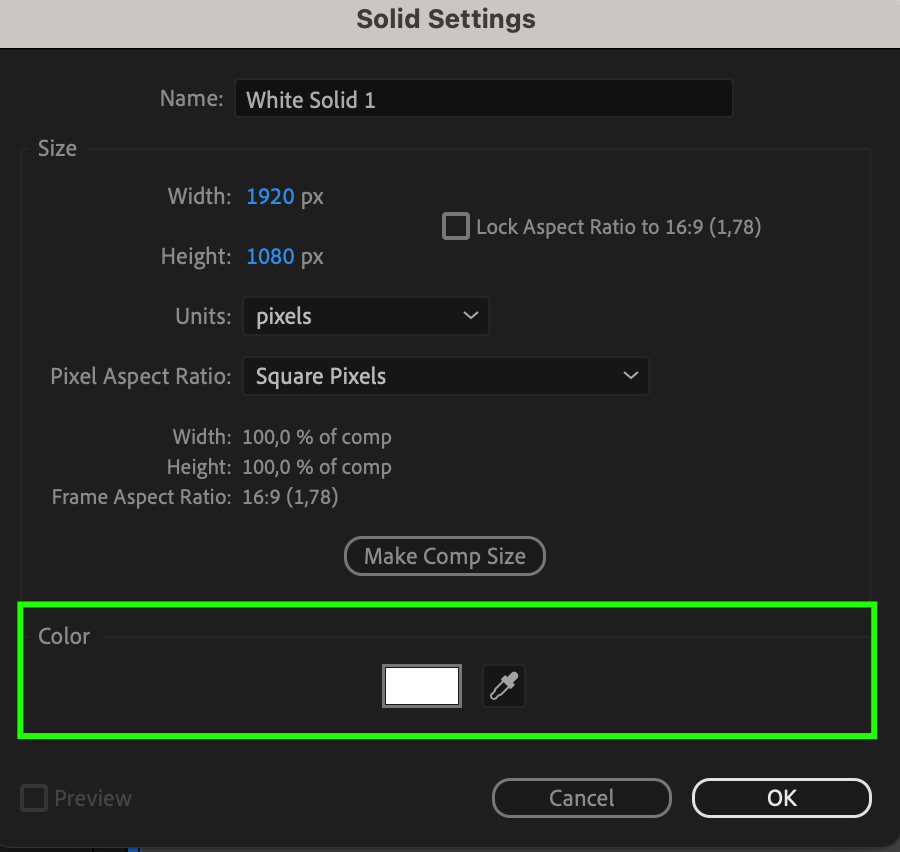This screenshot has width=900, height=852.
Task: Select the Height value 1080
Action: (x=270, y=257)
